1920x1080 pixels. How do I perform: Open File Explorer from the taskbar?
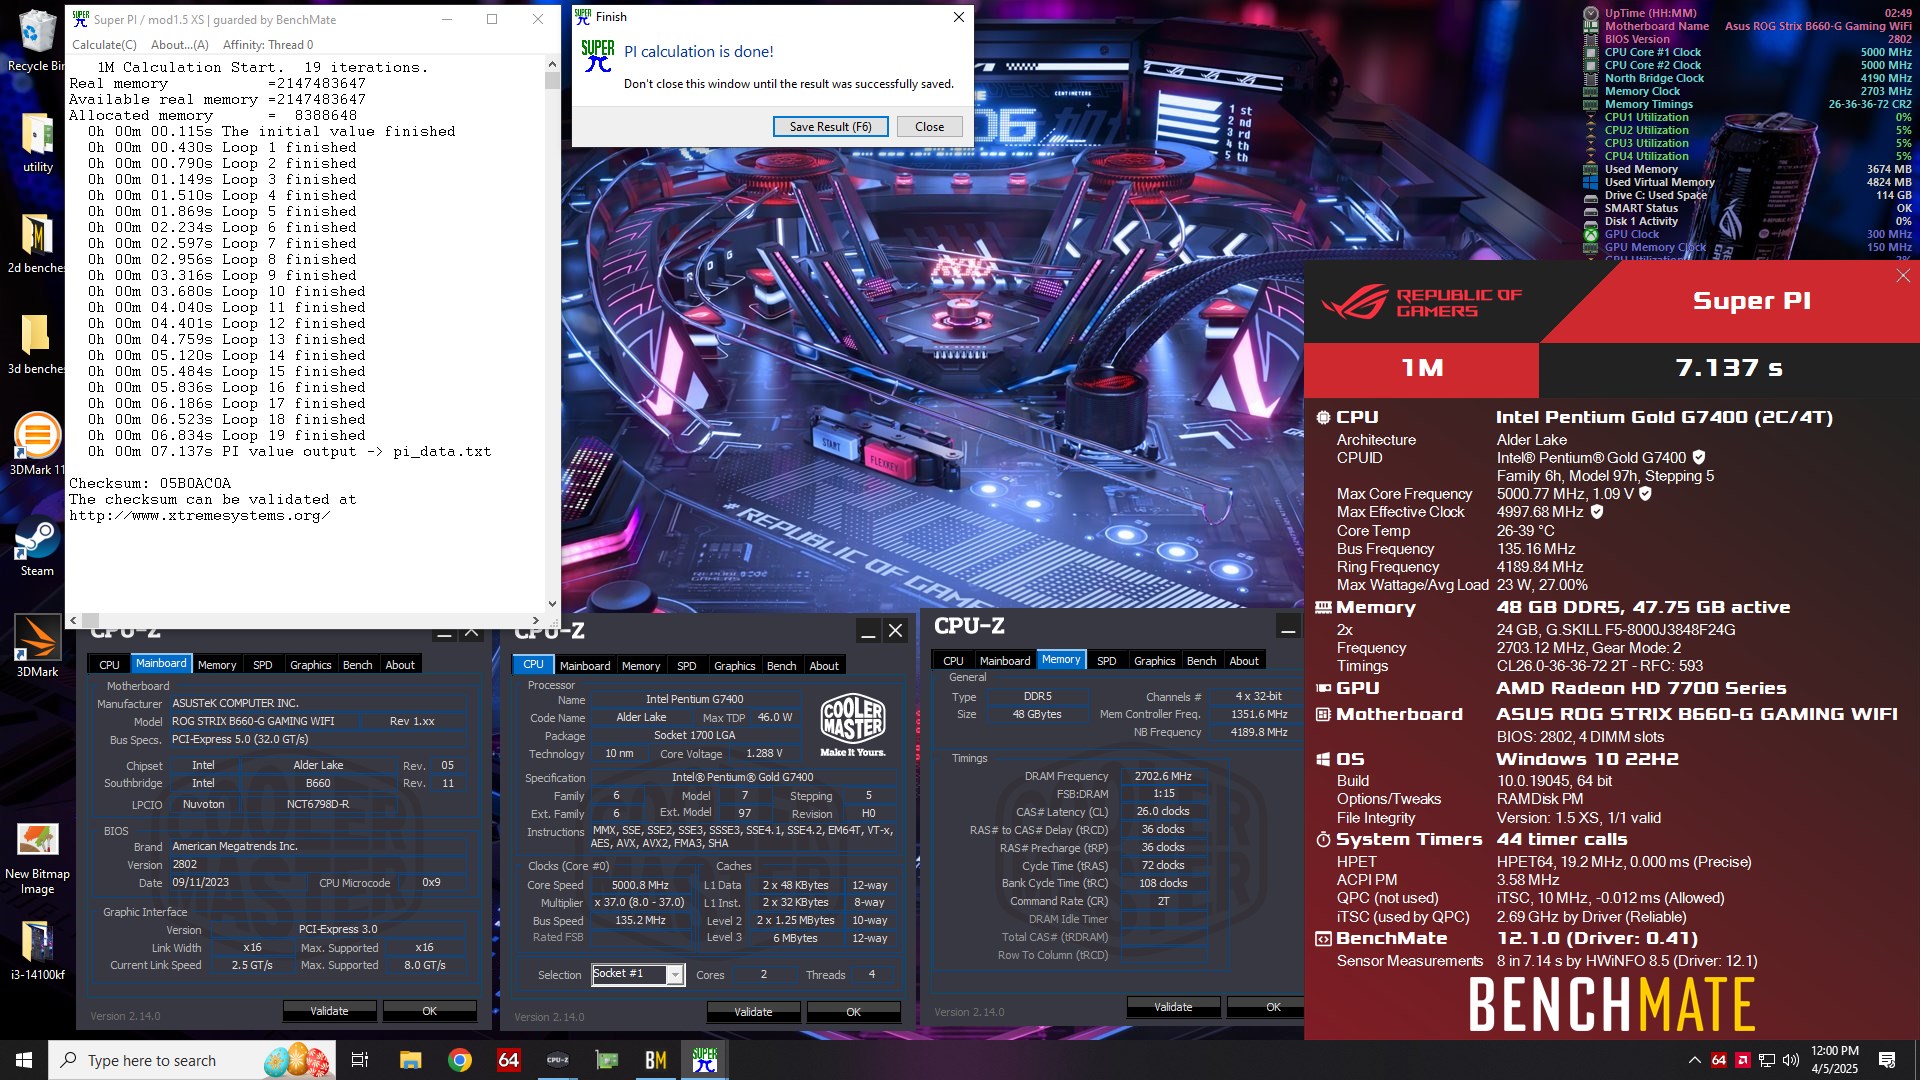pyautogui.click(x=410, y=1060)
